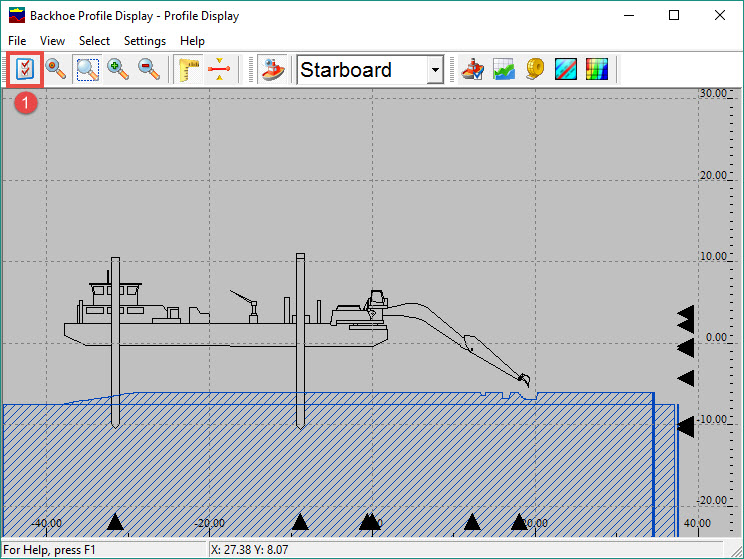The width and height of the screenshot is (744, 559).
Task: Click the zoom in icon
Action: (119, 70)
